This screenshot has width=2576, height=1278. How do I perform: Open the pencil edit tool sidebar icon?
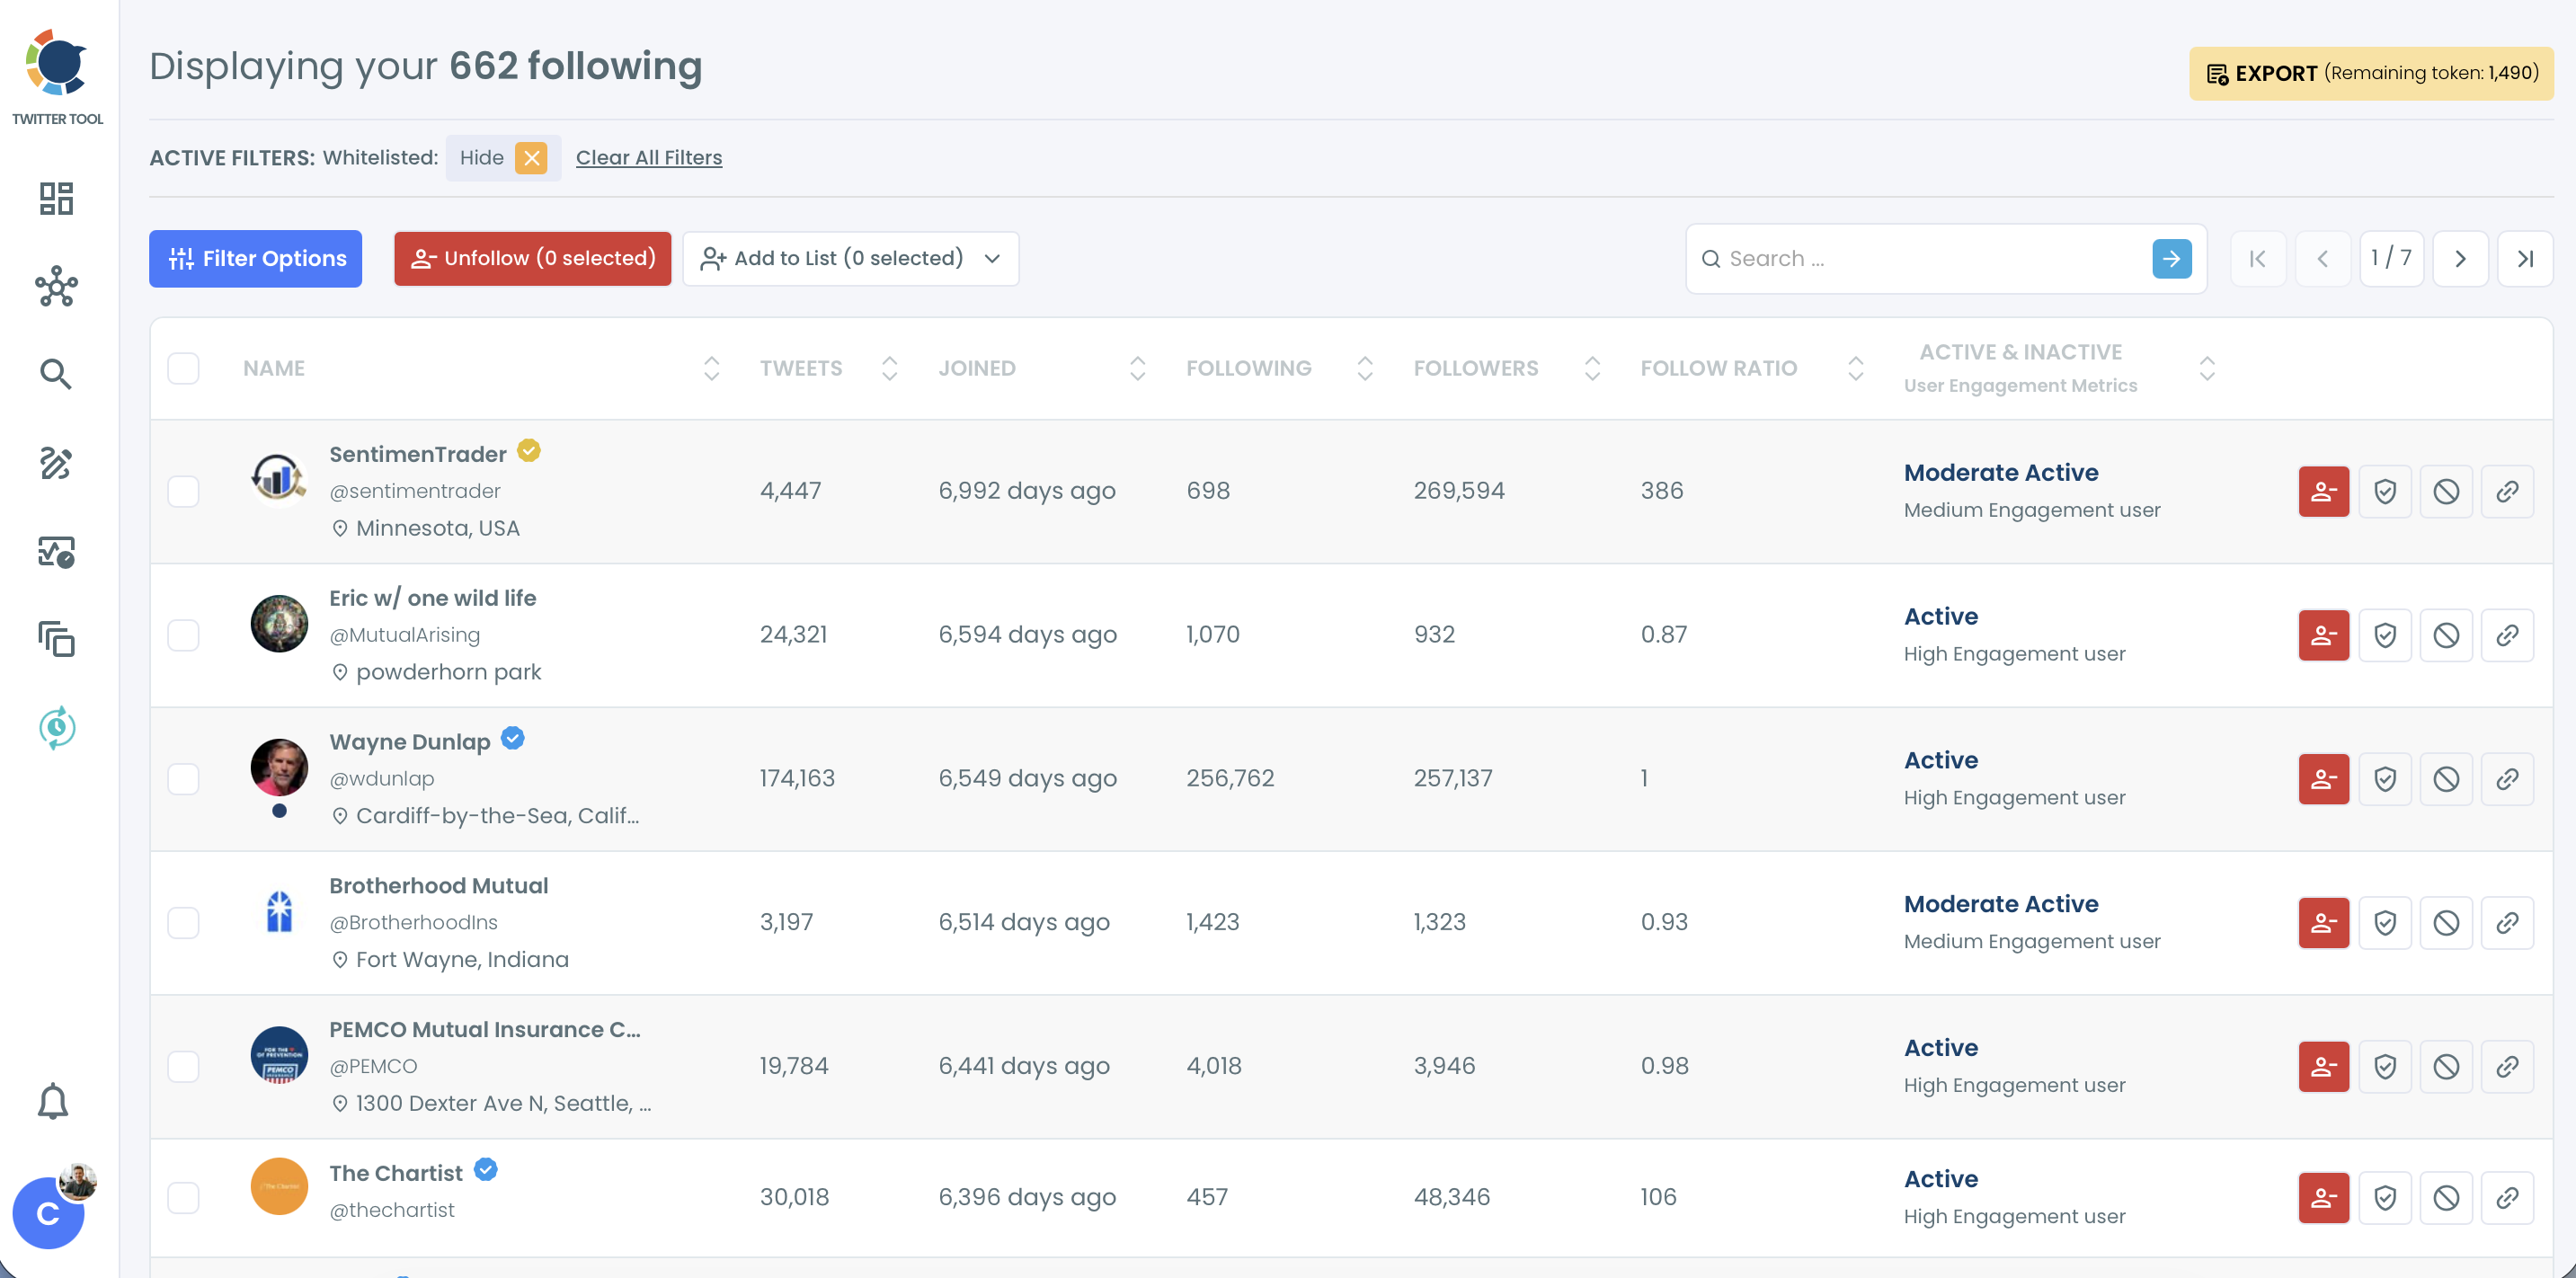pos(56,462)
